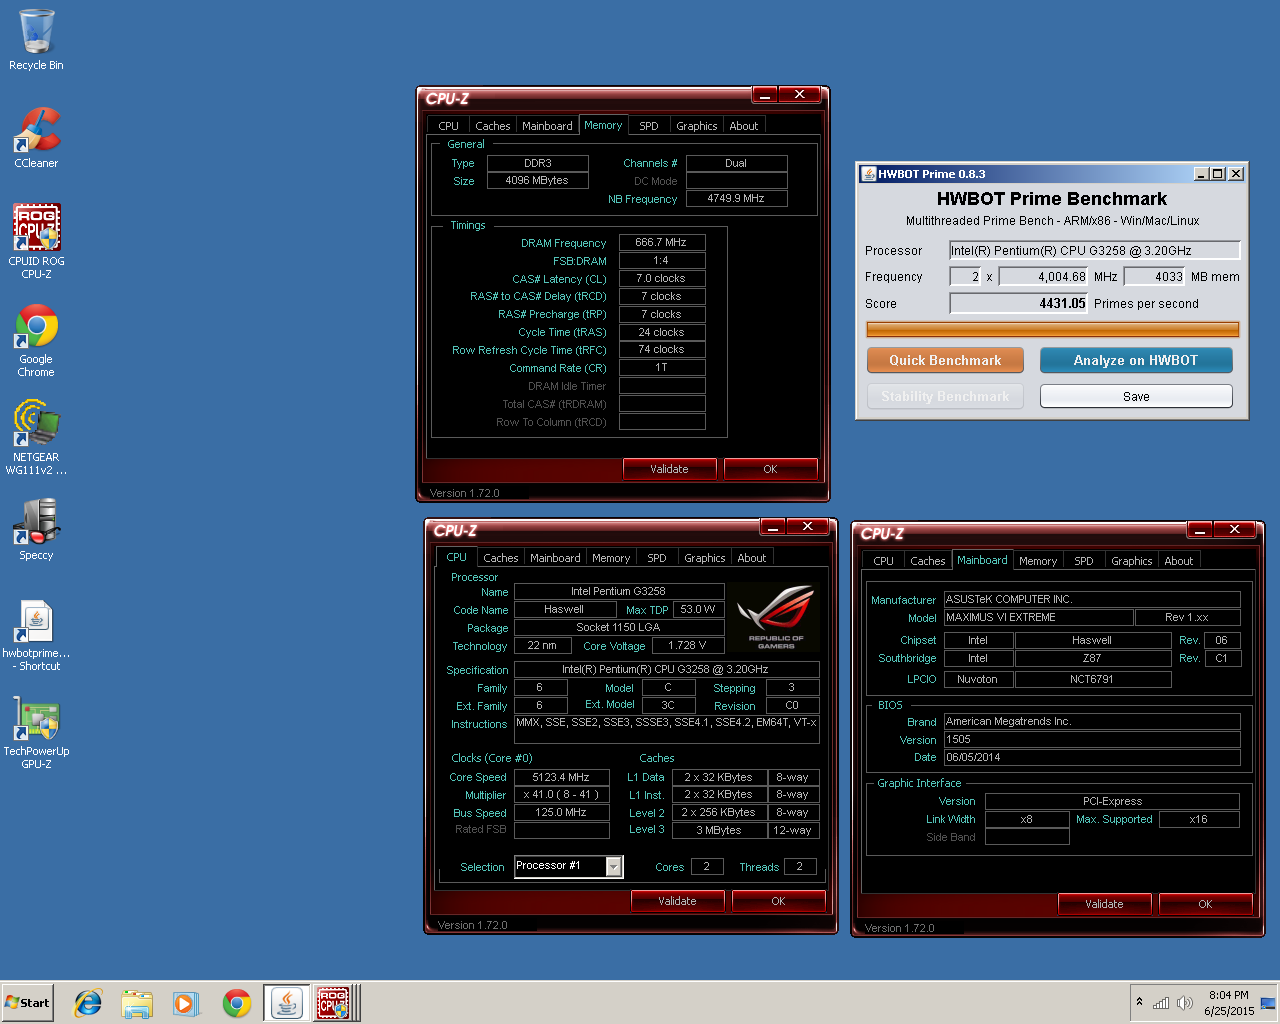Click Save in HWBOT Prime
1280x1024 pixels.
(1136, 397)
